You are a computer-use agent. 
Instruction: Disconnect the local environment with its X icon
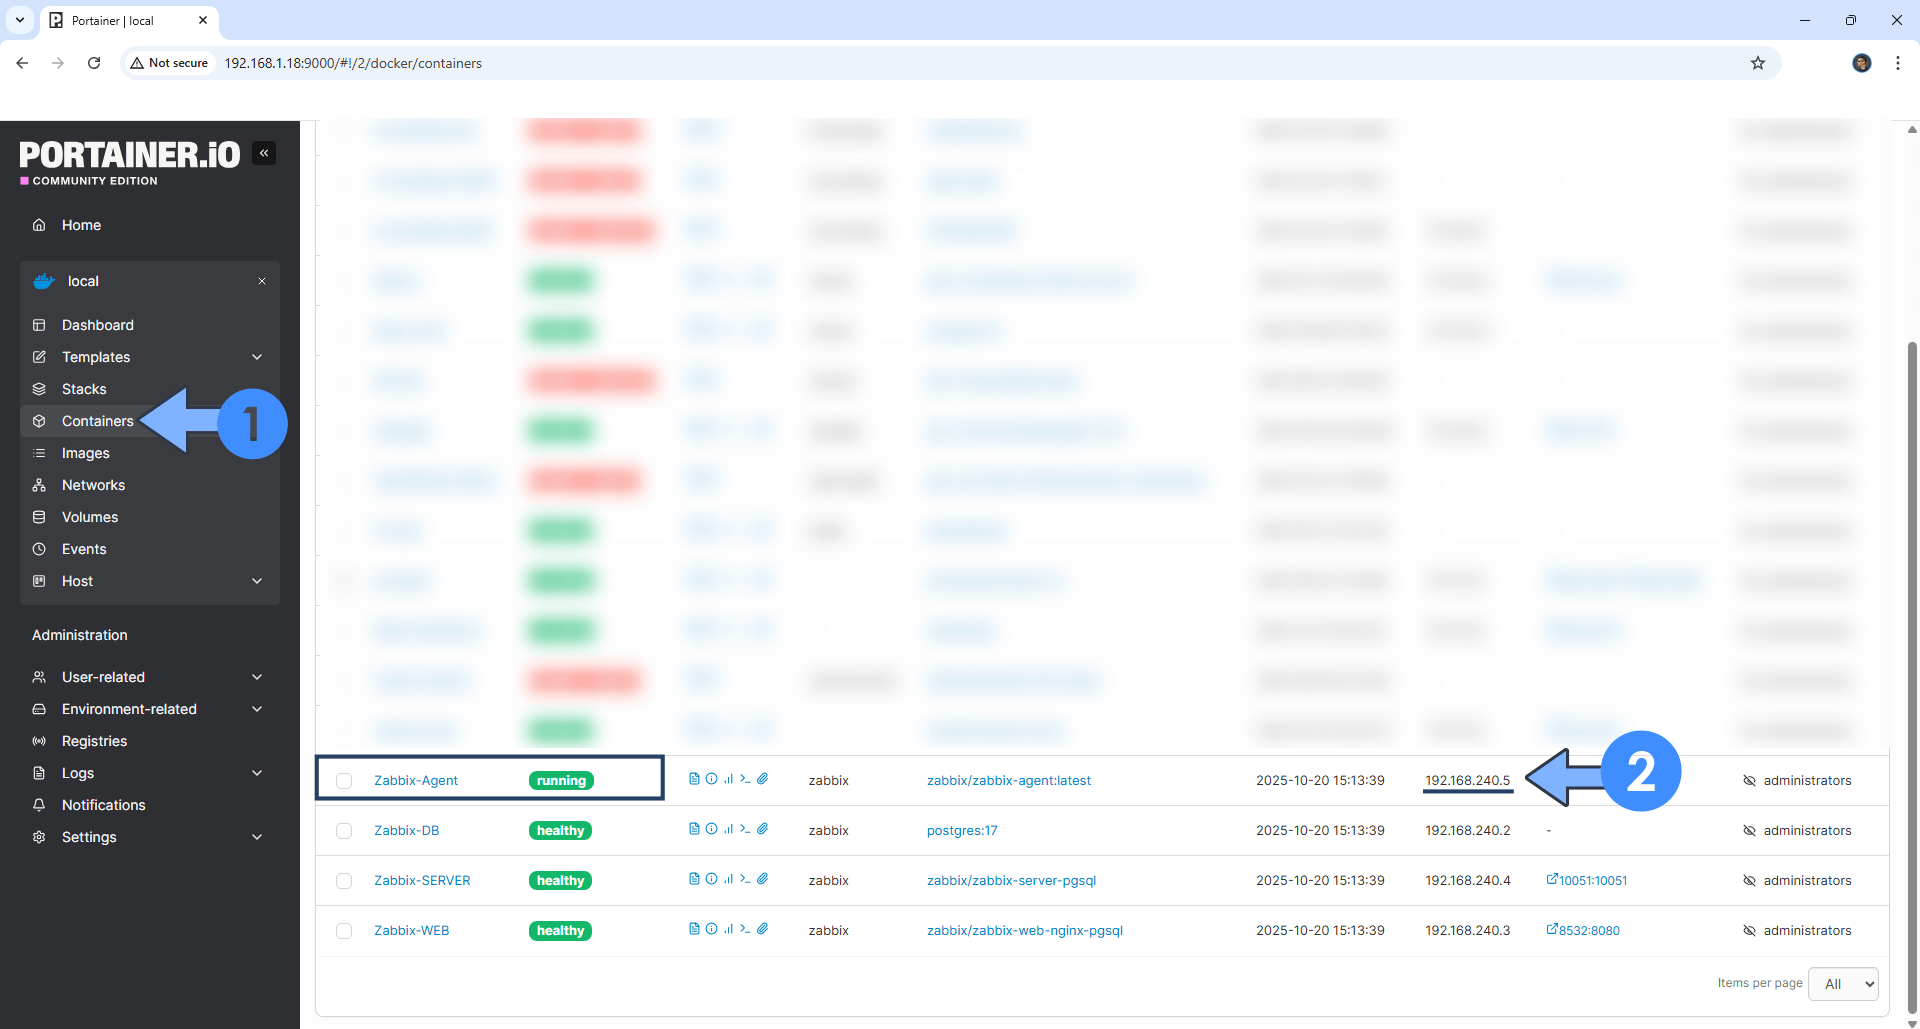262,281
